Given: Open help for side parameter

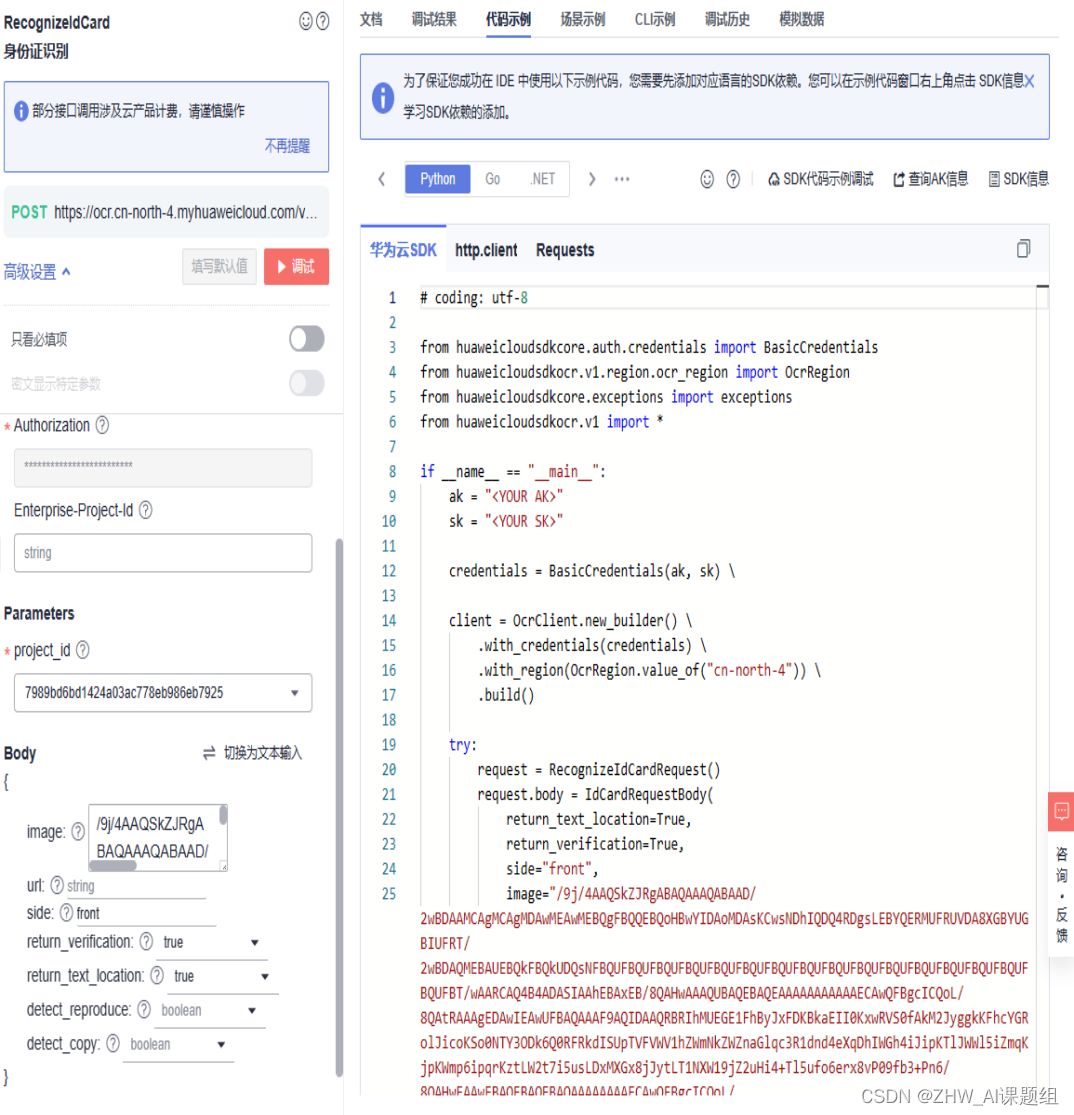Looking at the screenshot, I should point(66,912).
